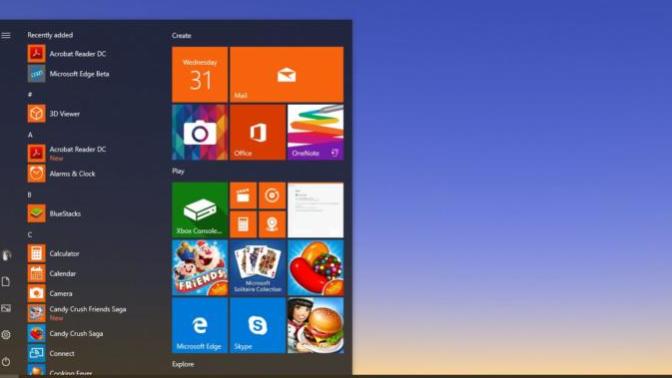Open Connect app
672x378 pixels.
[51, 354]
